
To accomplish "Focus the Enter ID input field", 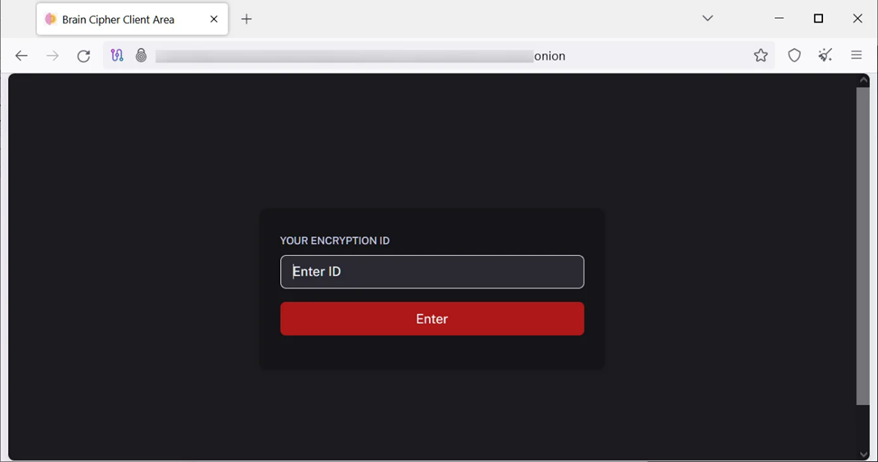I will [432, 272].
